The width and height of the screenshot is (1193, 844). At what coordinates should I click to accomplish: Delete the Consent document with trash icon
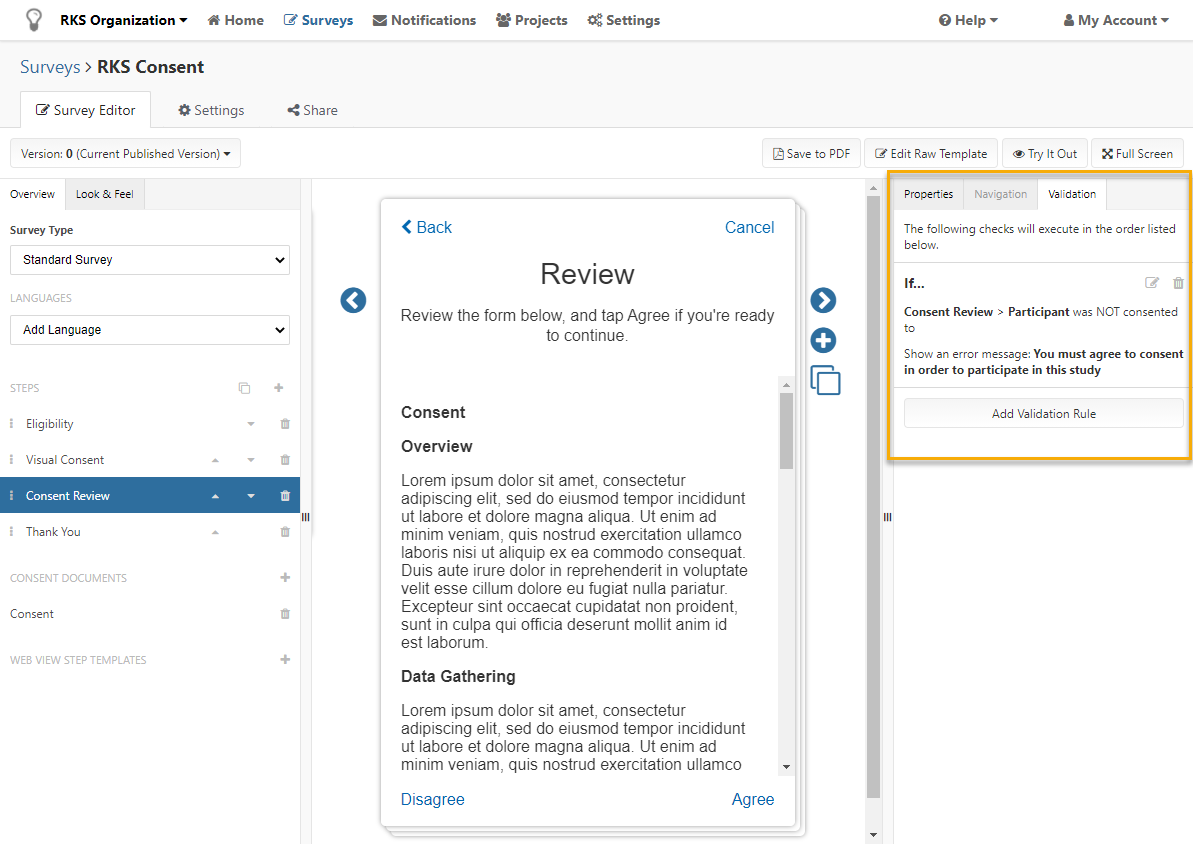[285, 614]
